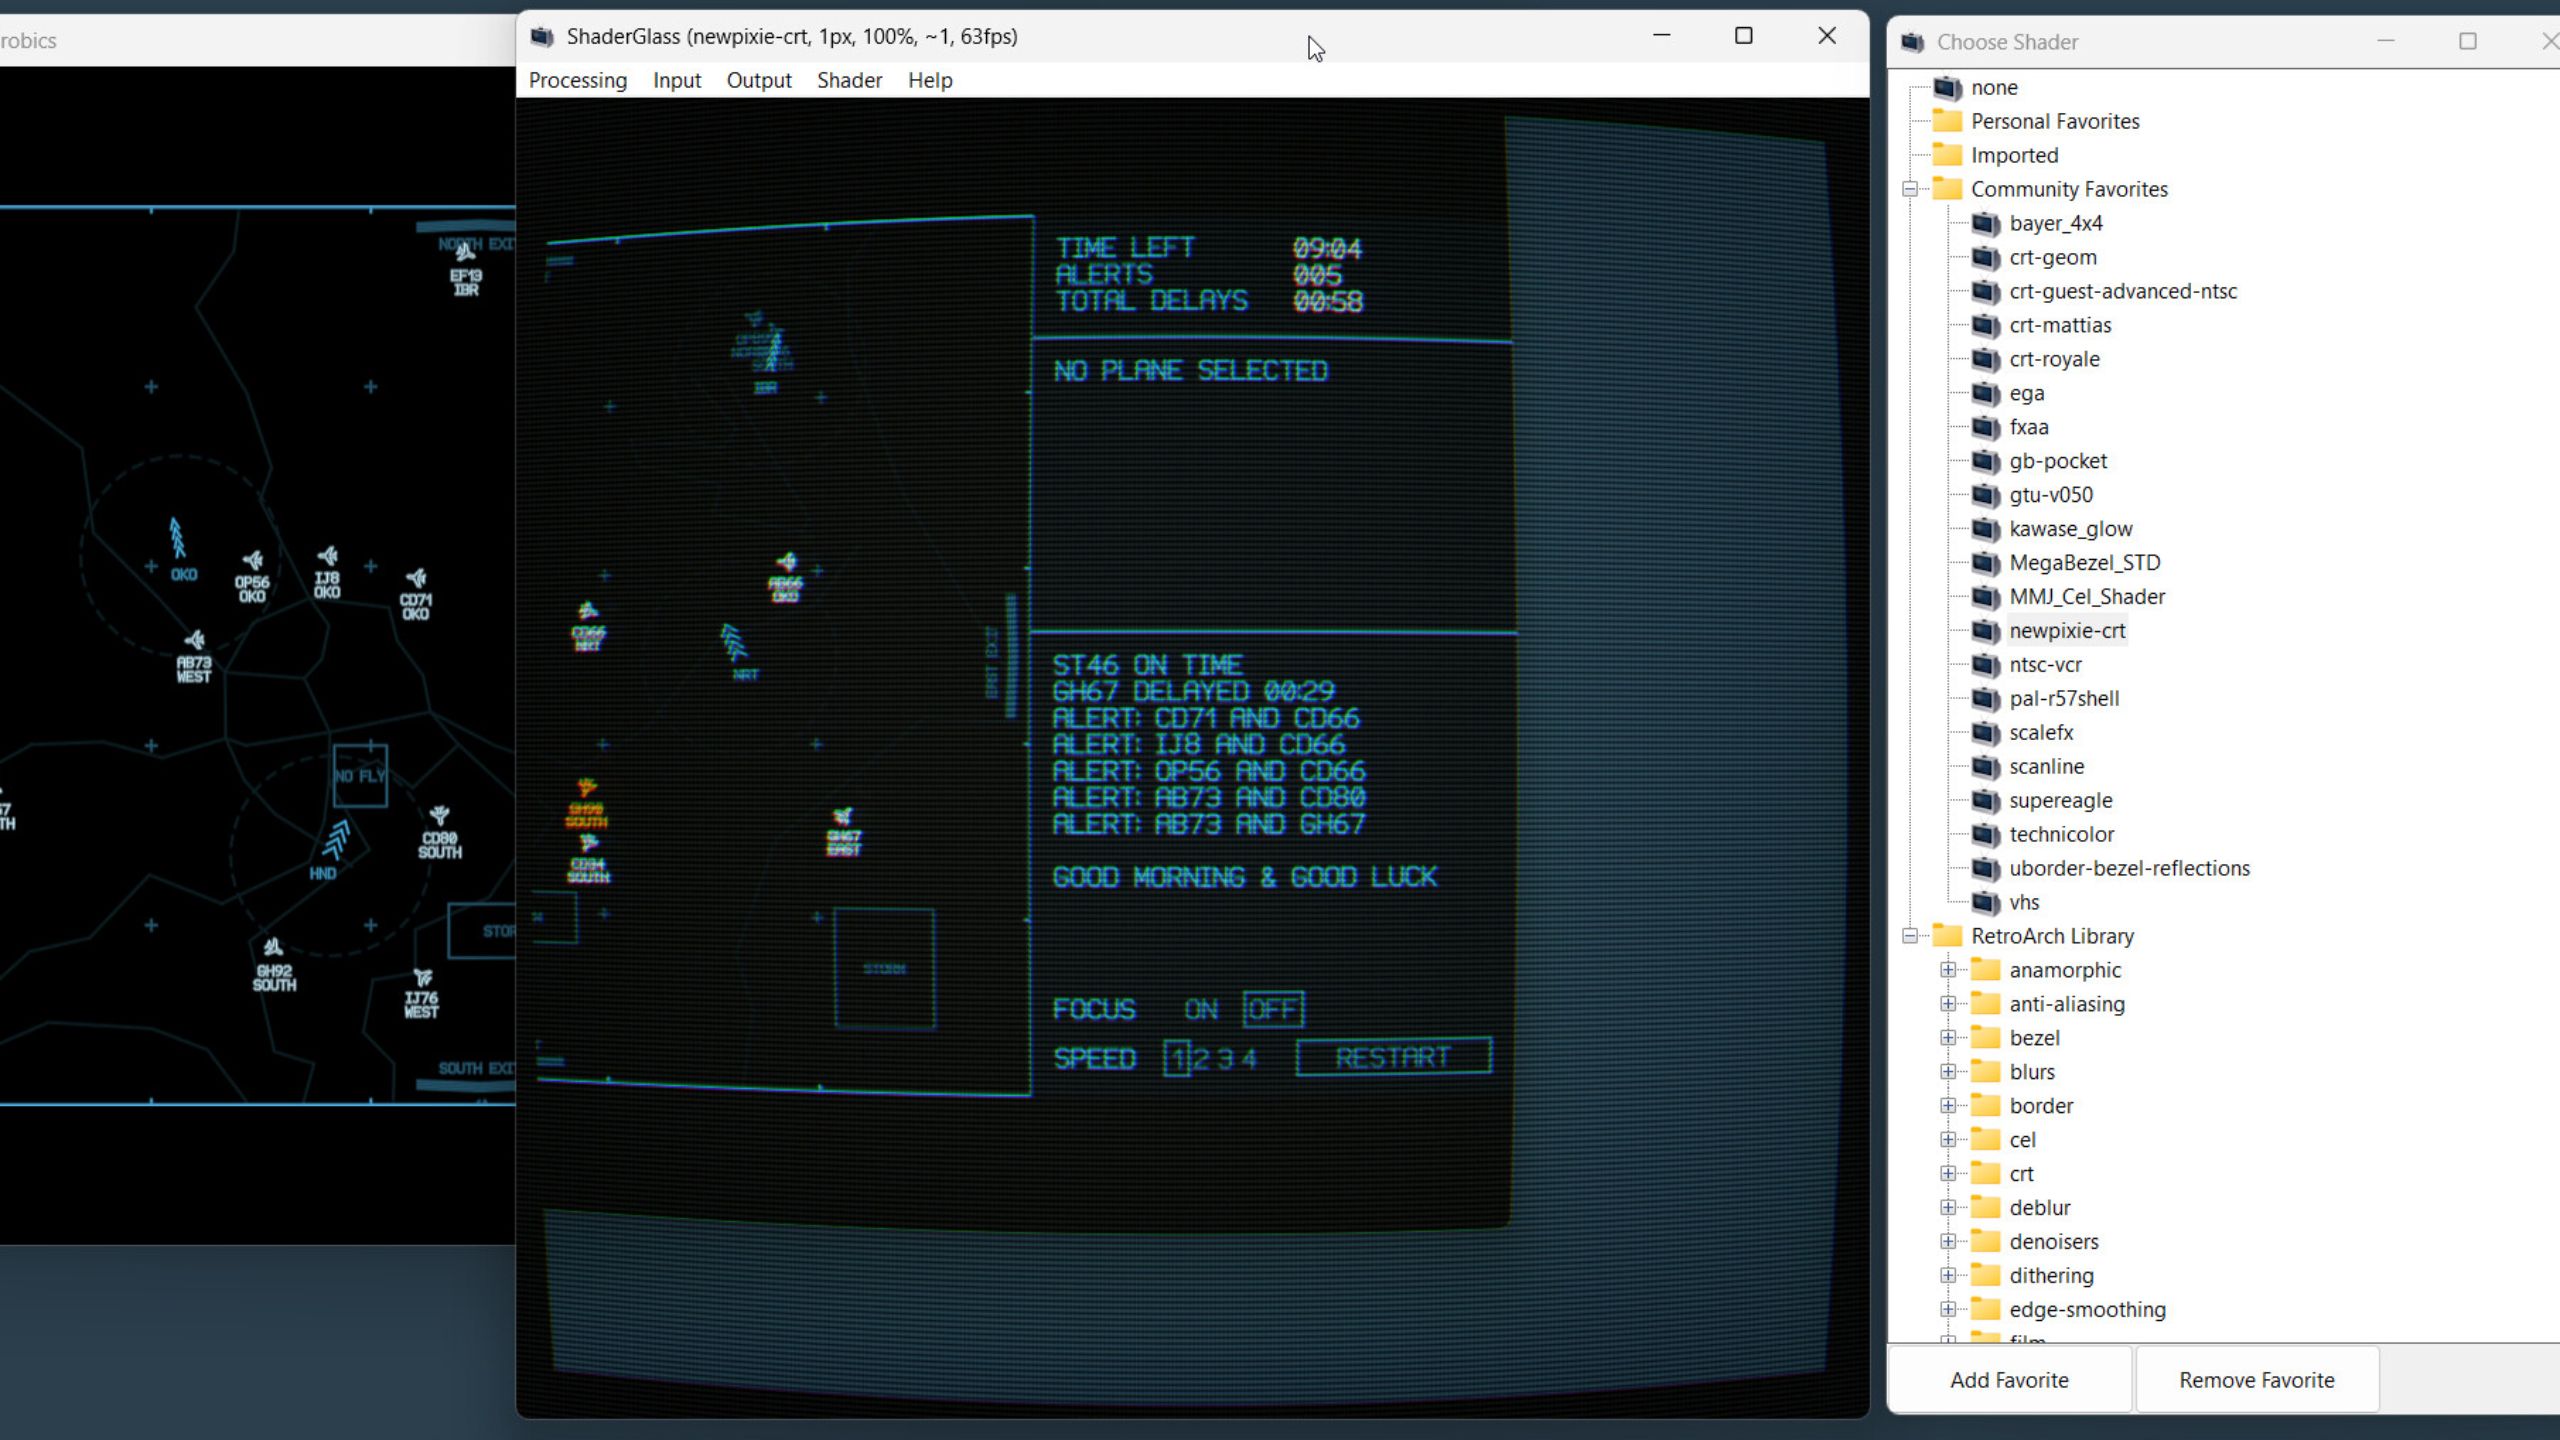Viewport: 2560px width, 1440px height.
Task: Open the Imported folder
Action: click(2014, 155)
